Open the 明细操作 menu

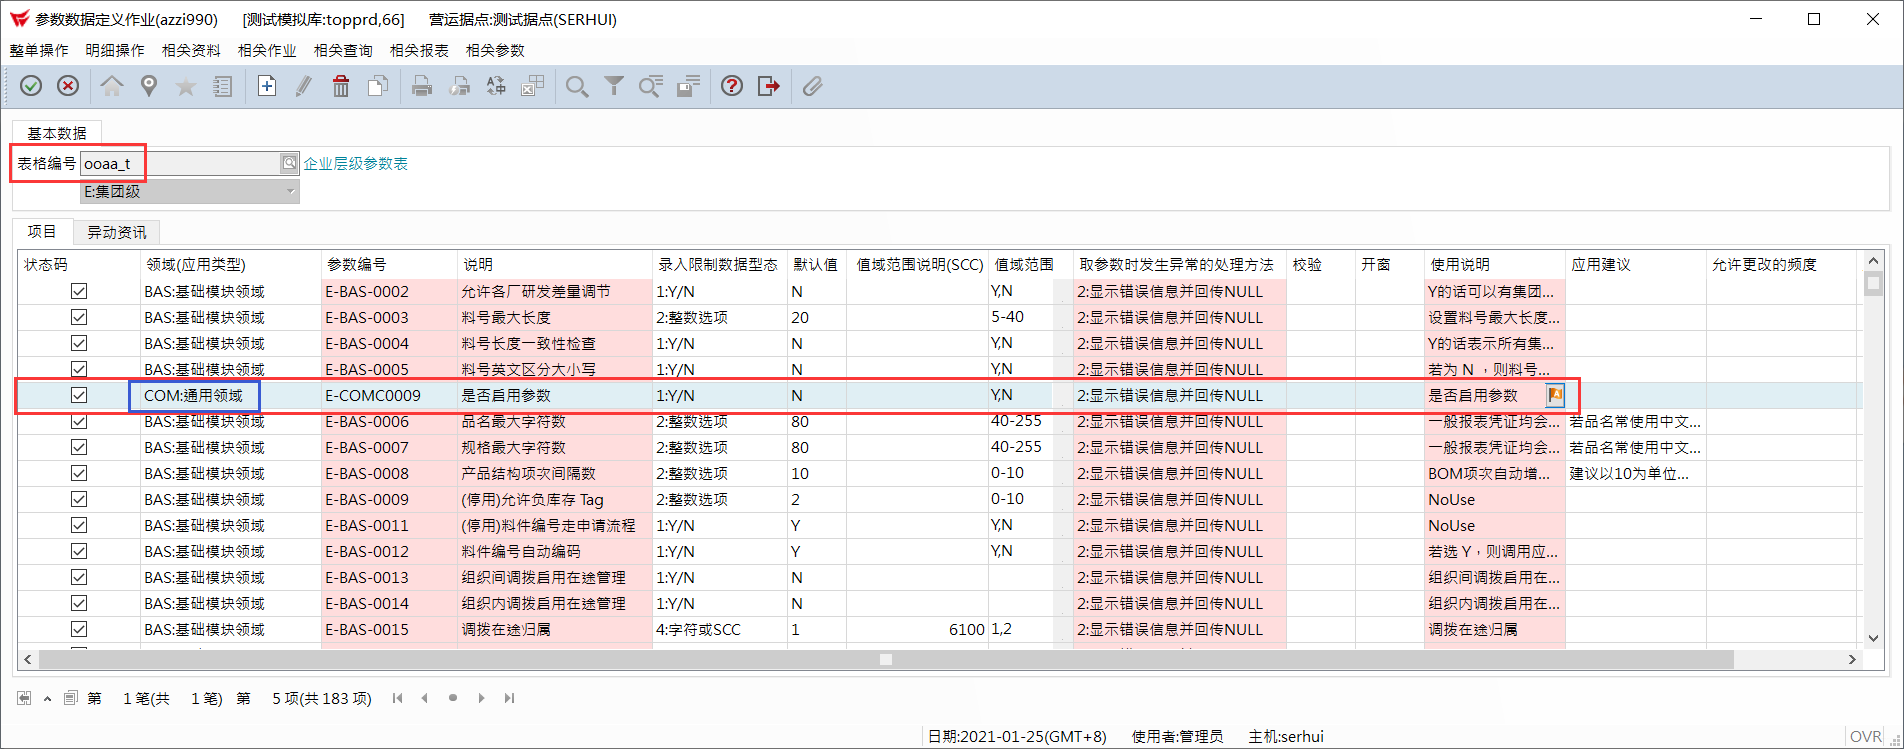pos(115,50)
